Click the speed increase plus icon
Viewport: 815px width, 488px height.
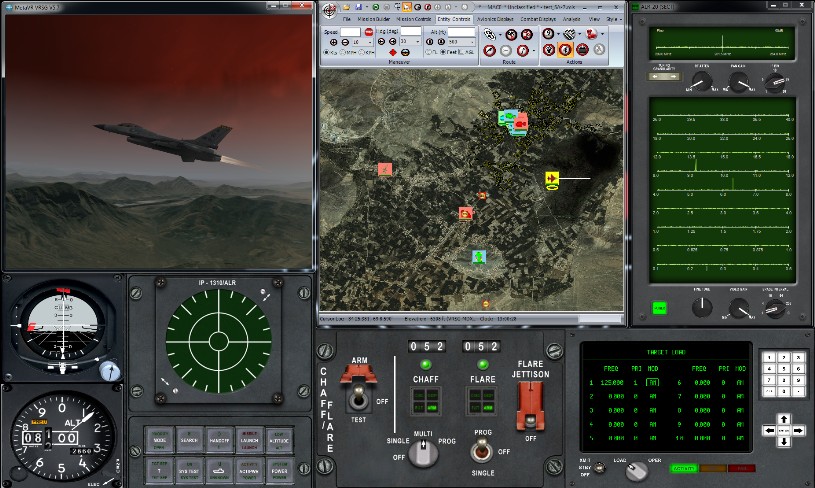coord(333,42)
